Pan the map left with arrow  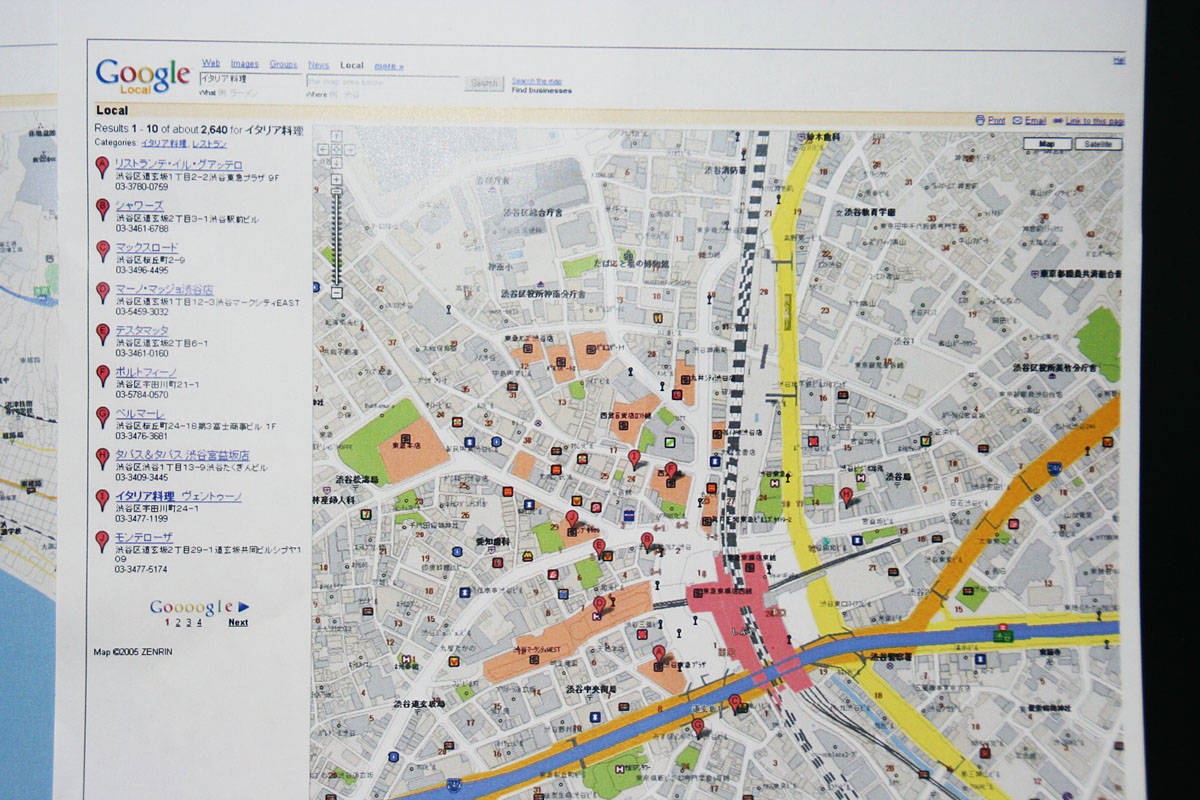(323, 151)
